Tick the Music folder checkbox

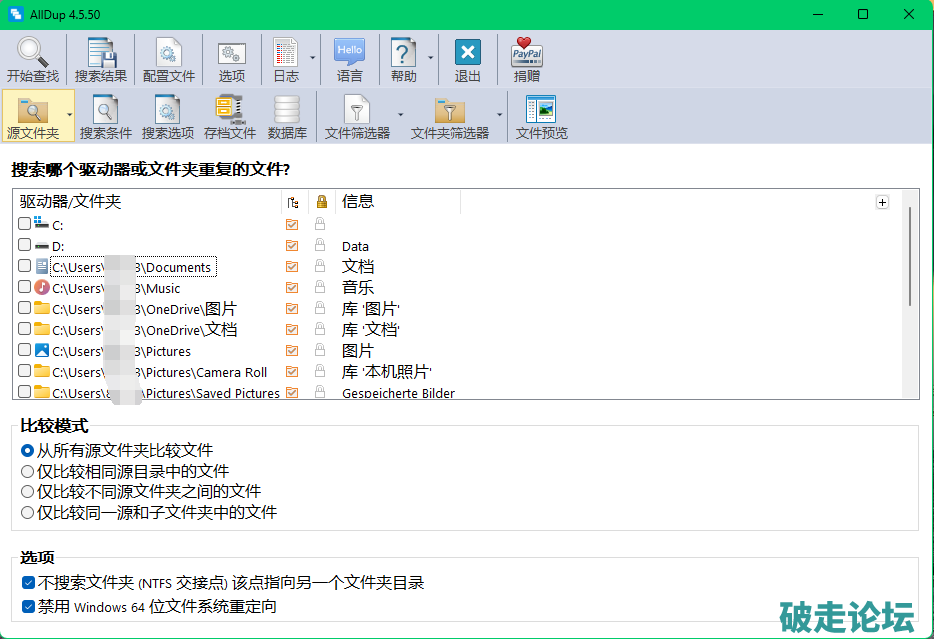pos(25,287)
